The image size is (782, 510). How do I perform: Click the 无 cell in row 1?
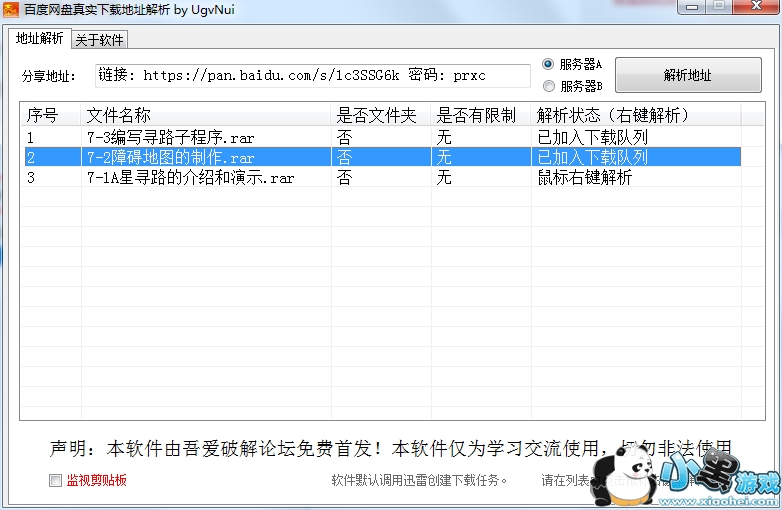point(444,137)
